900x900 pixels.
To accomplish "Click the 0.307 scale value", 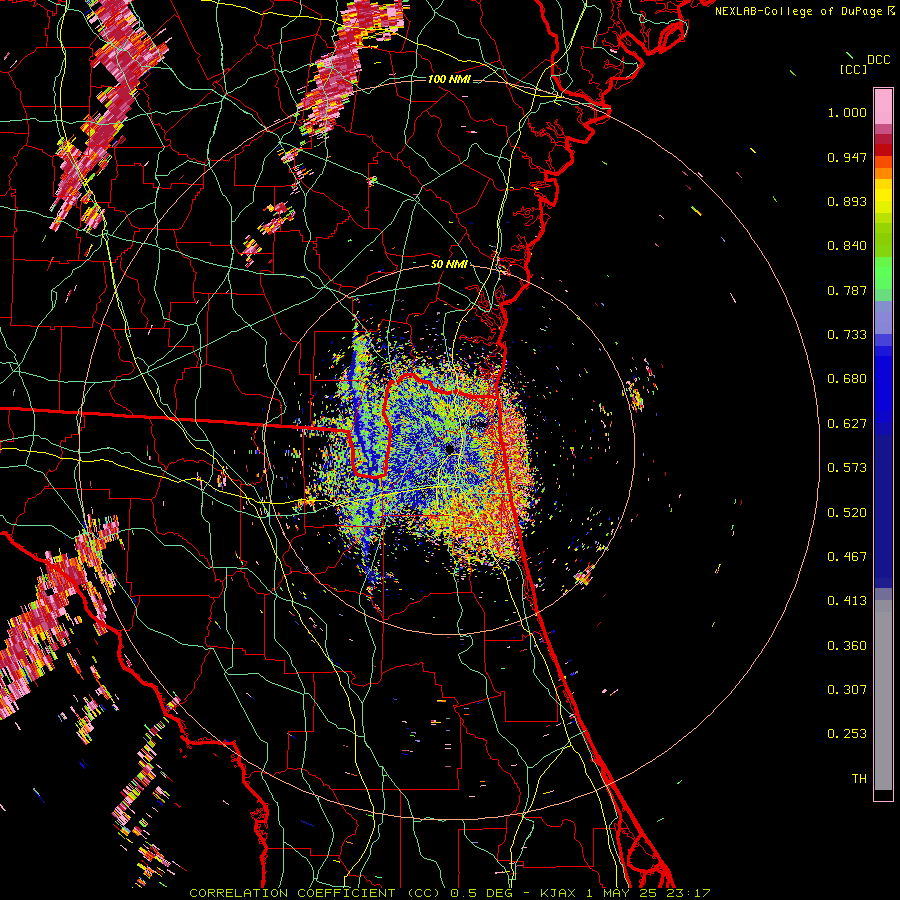I will pyautogui.click(x=847, y=690).
